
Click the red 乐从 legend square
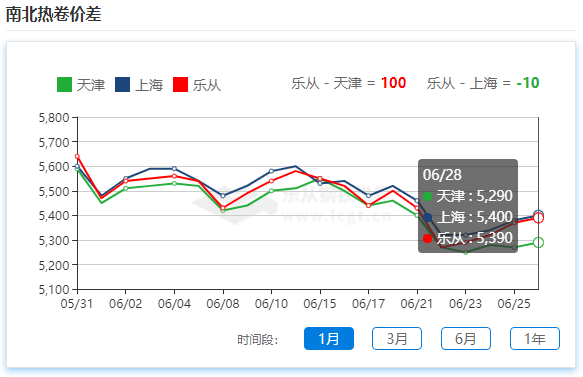click(x=181, y=85)
